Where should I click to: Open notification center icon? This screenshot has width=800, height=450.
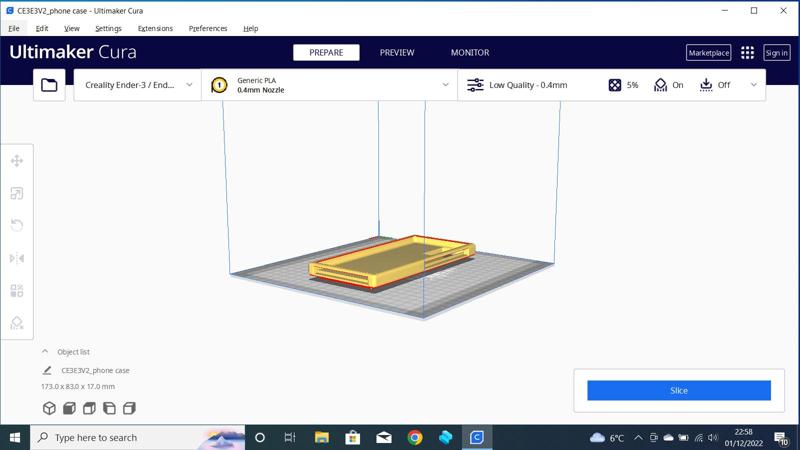[x=781, y=437]
